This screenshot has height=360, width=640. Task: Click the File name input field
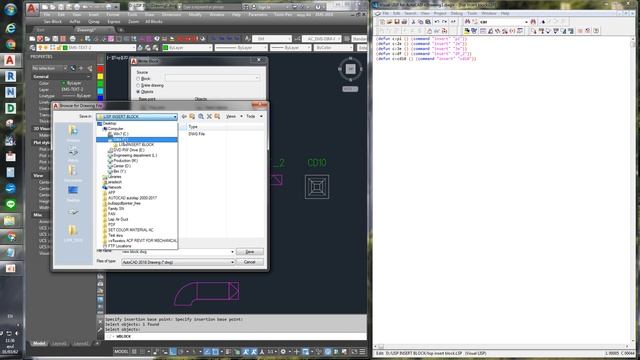pyautogui.click(x=178, y=252)
